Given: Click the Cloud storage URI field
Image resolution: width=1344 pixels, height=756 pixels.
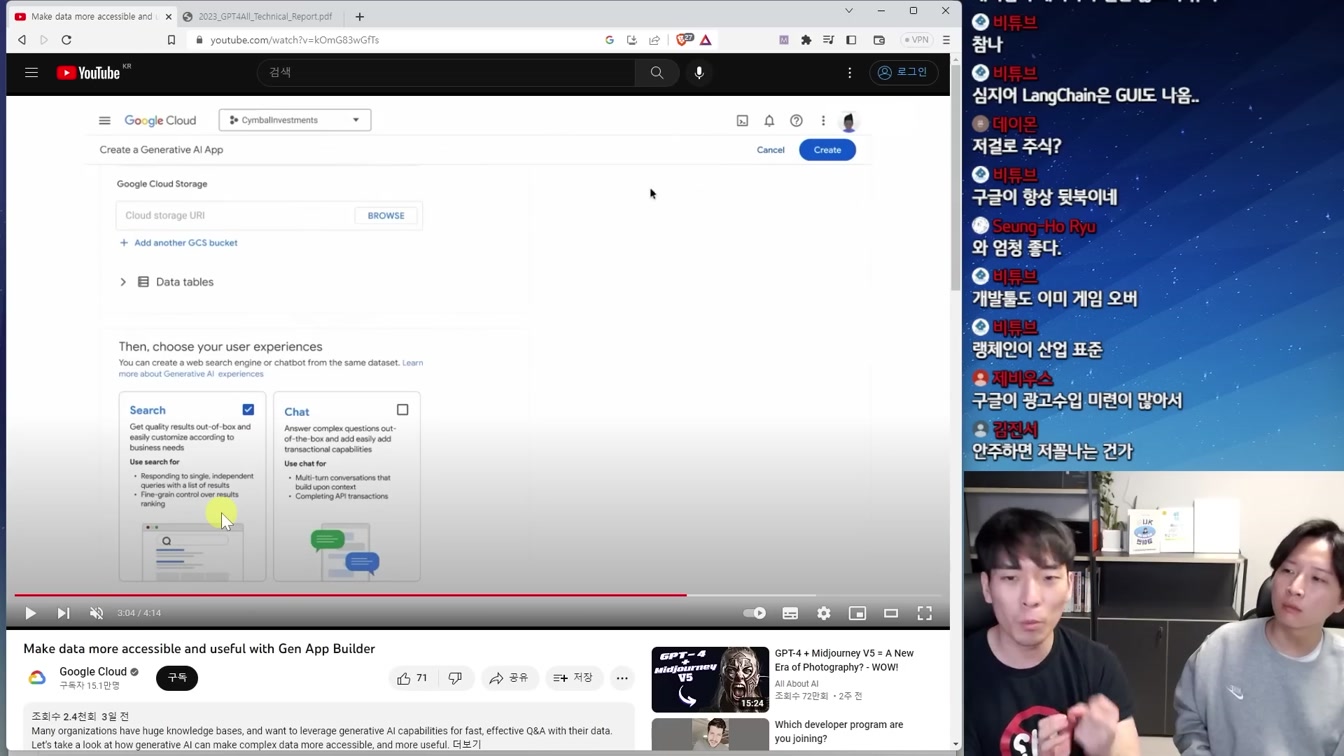Looking at the screenshot, I should coord(236,215).
